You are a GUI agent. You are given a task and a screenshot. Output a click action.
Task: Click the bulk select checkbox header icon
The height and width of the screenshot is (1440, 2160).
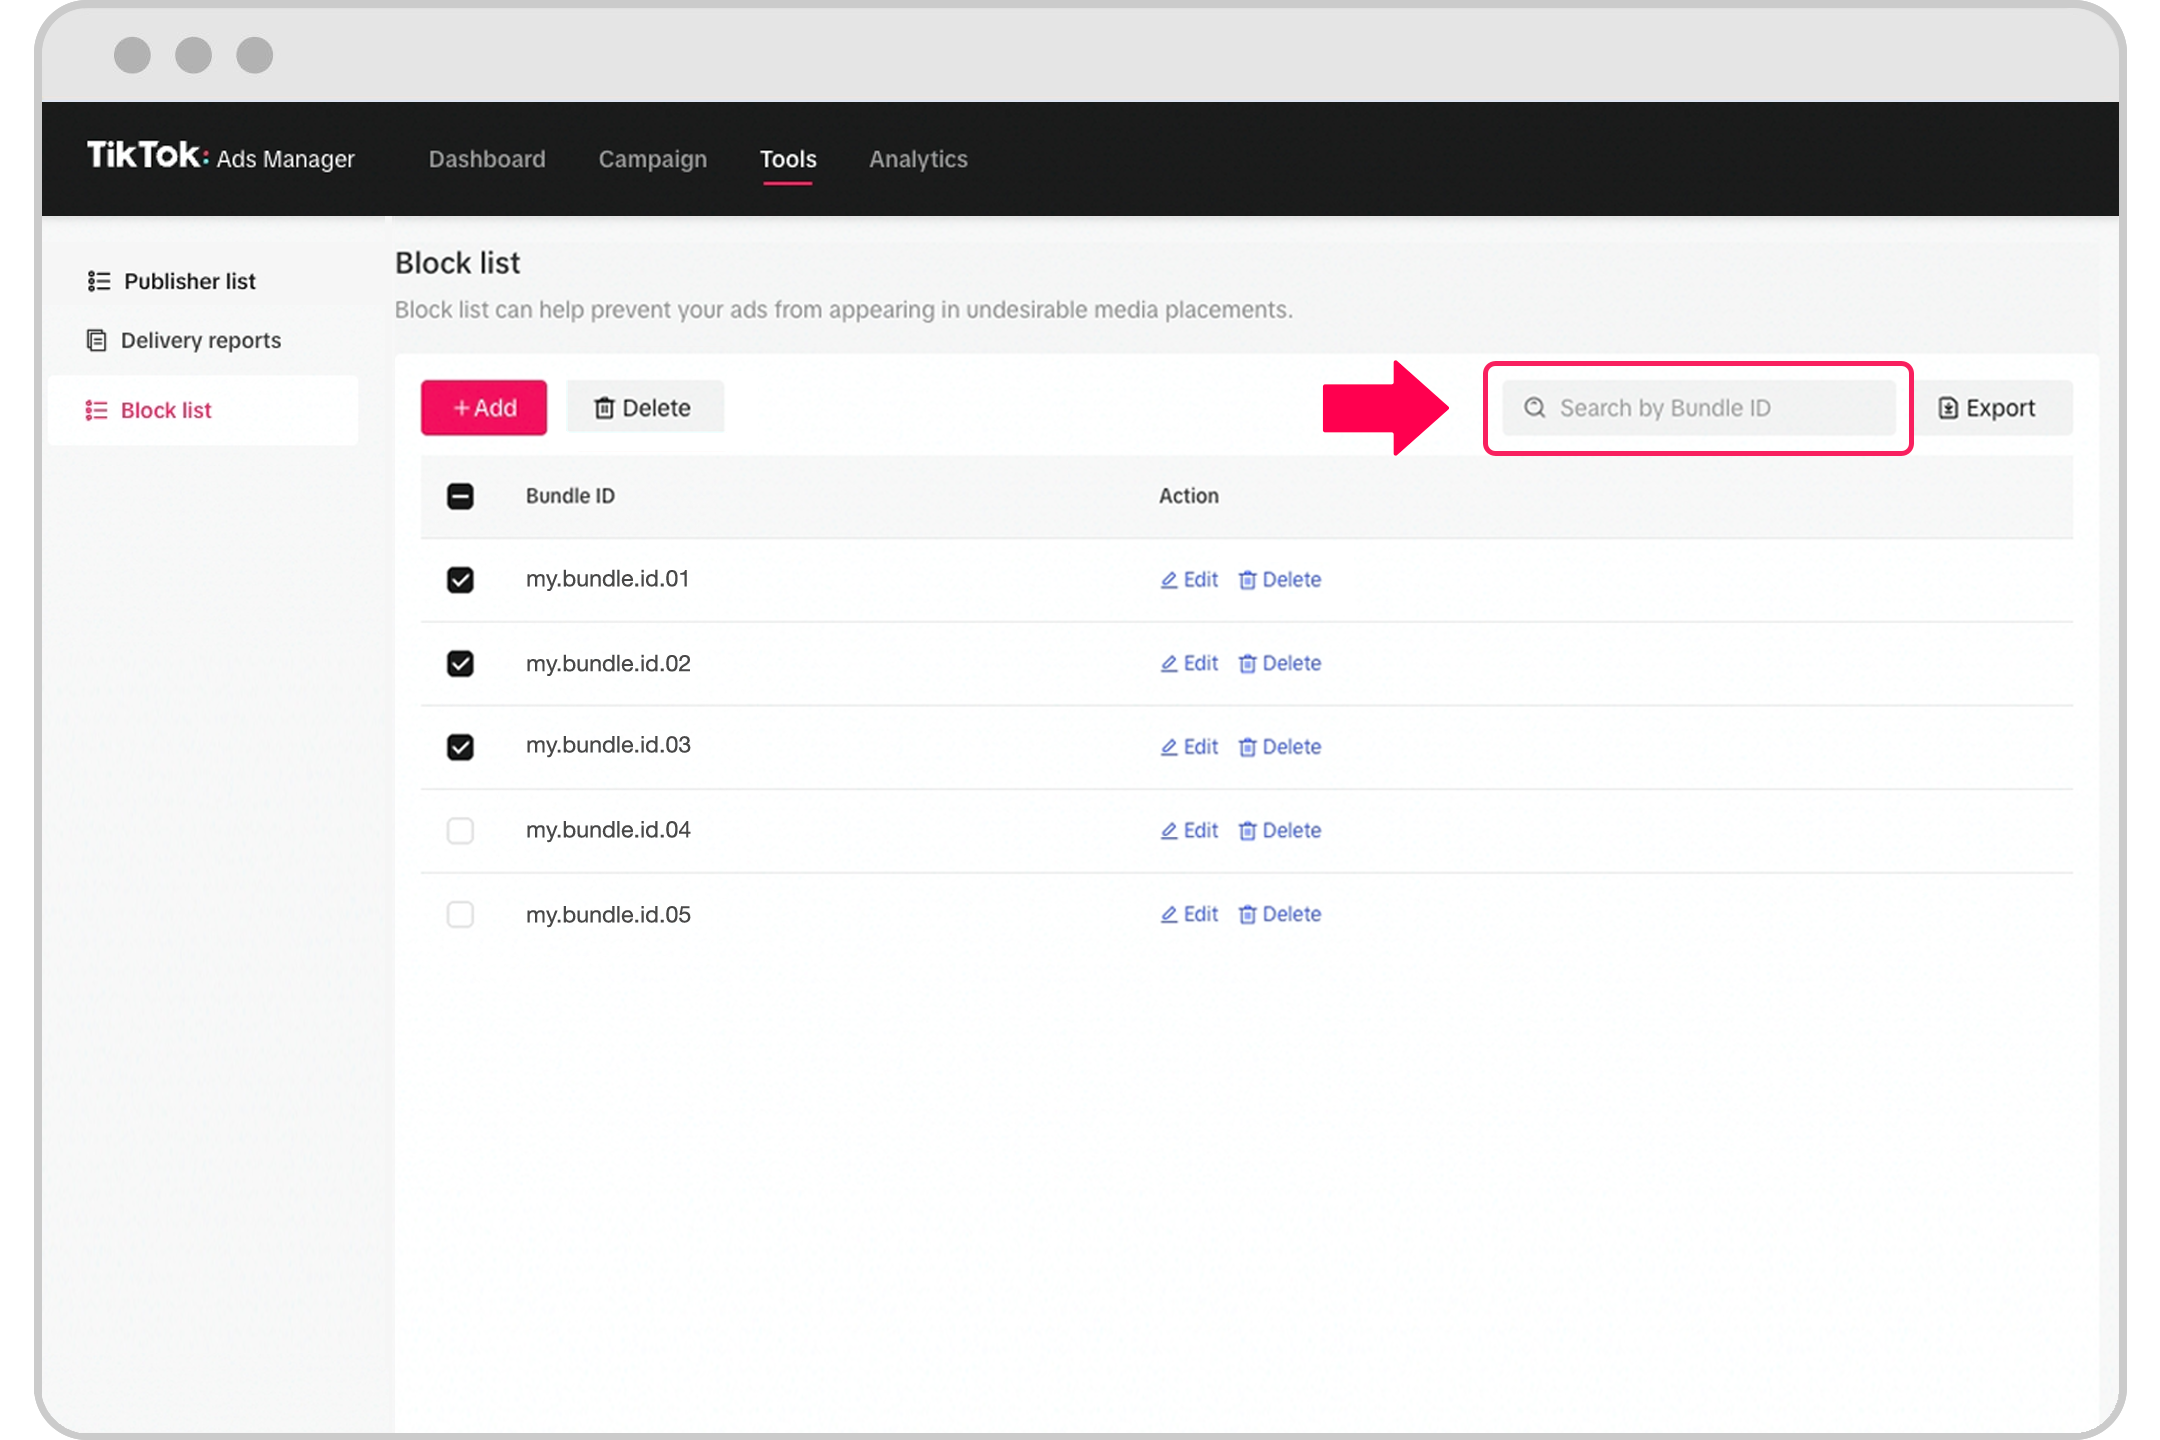pos(460,495)
